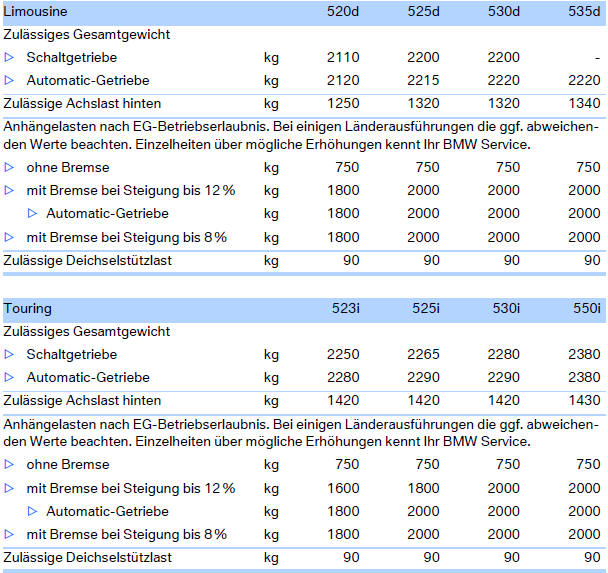Click Limousine "ohne Bremse" row label

tap(68, 167)
